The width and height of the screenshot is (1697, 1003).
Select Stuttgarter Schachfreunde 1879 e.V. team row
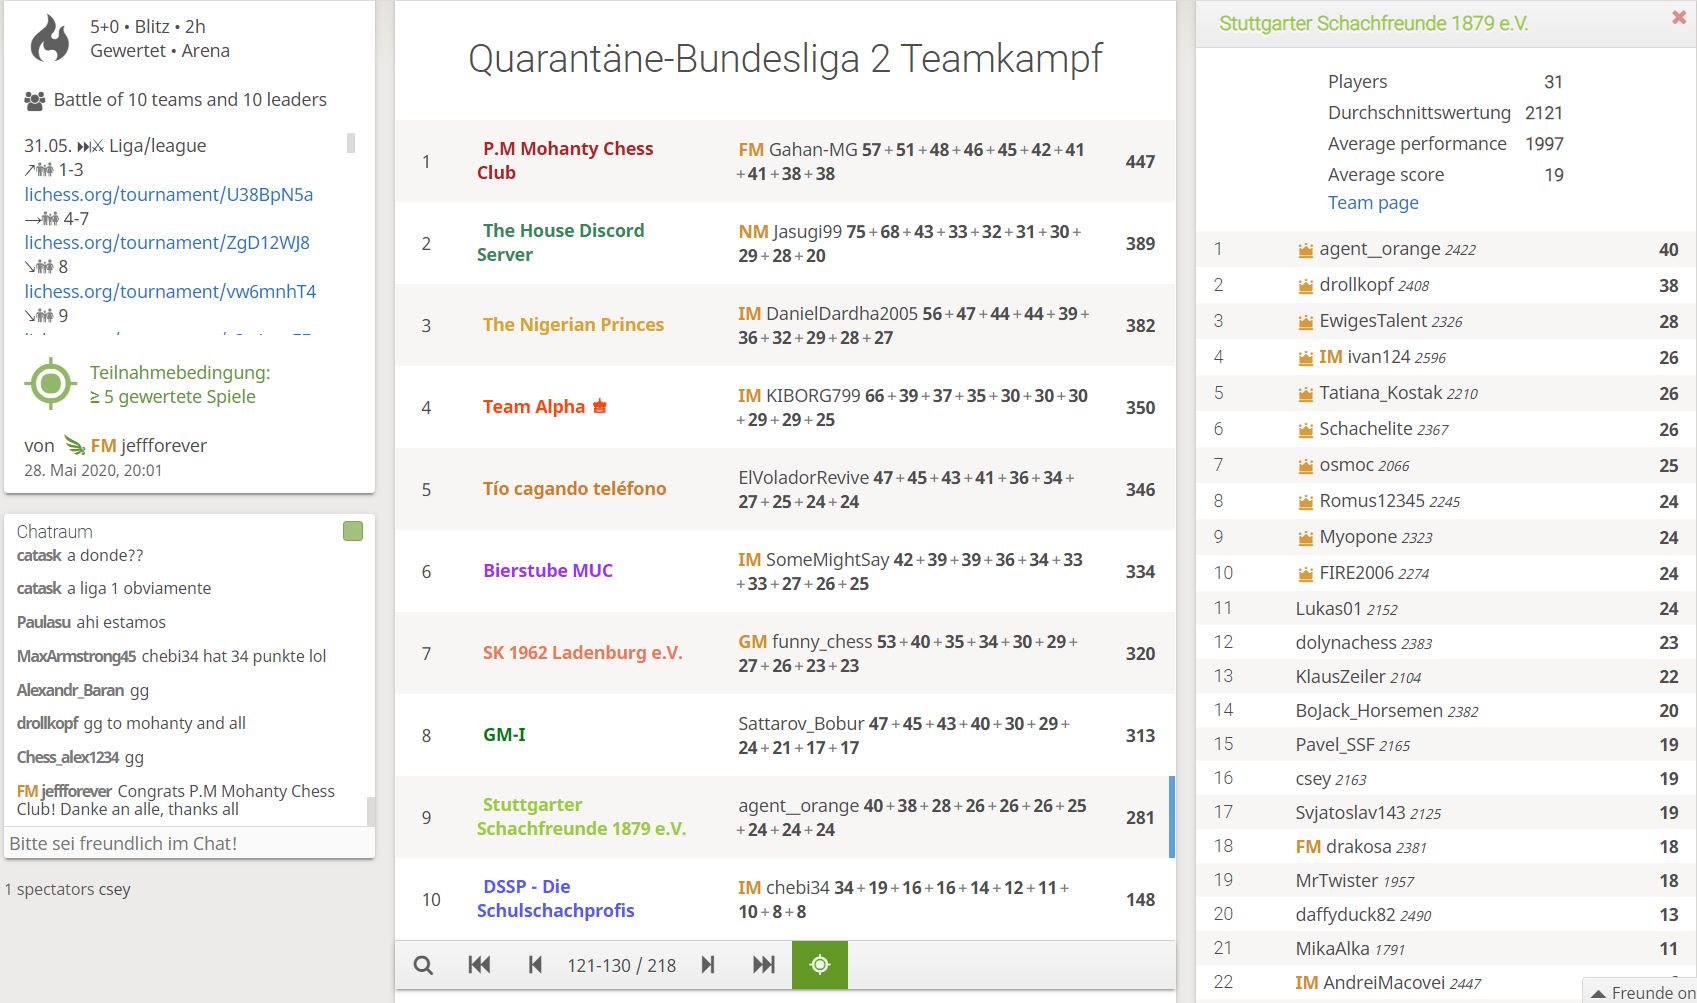point(785,817)
